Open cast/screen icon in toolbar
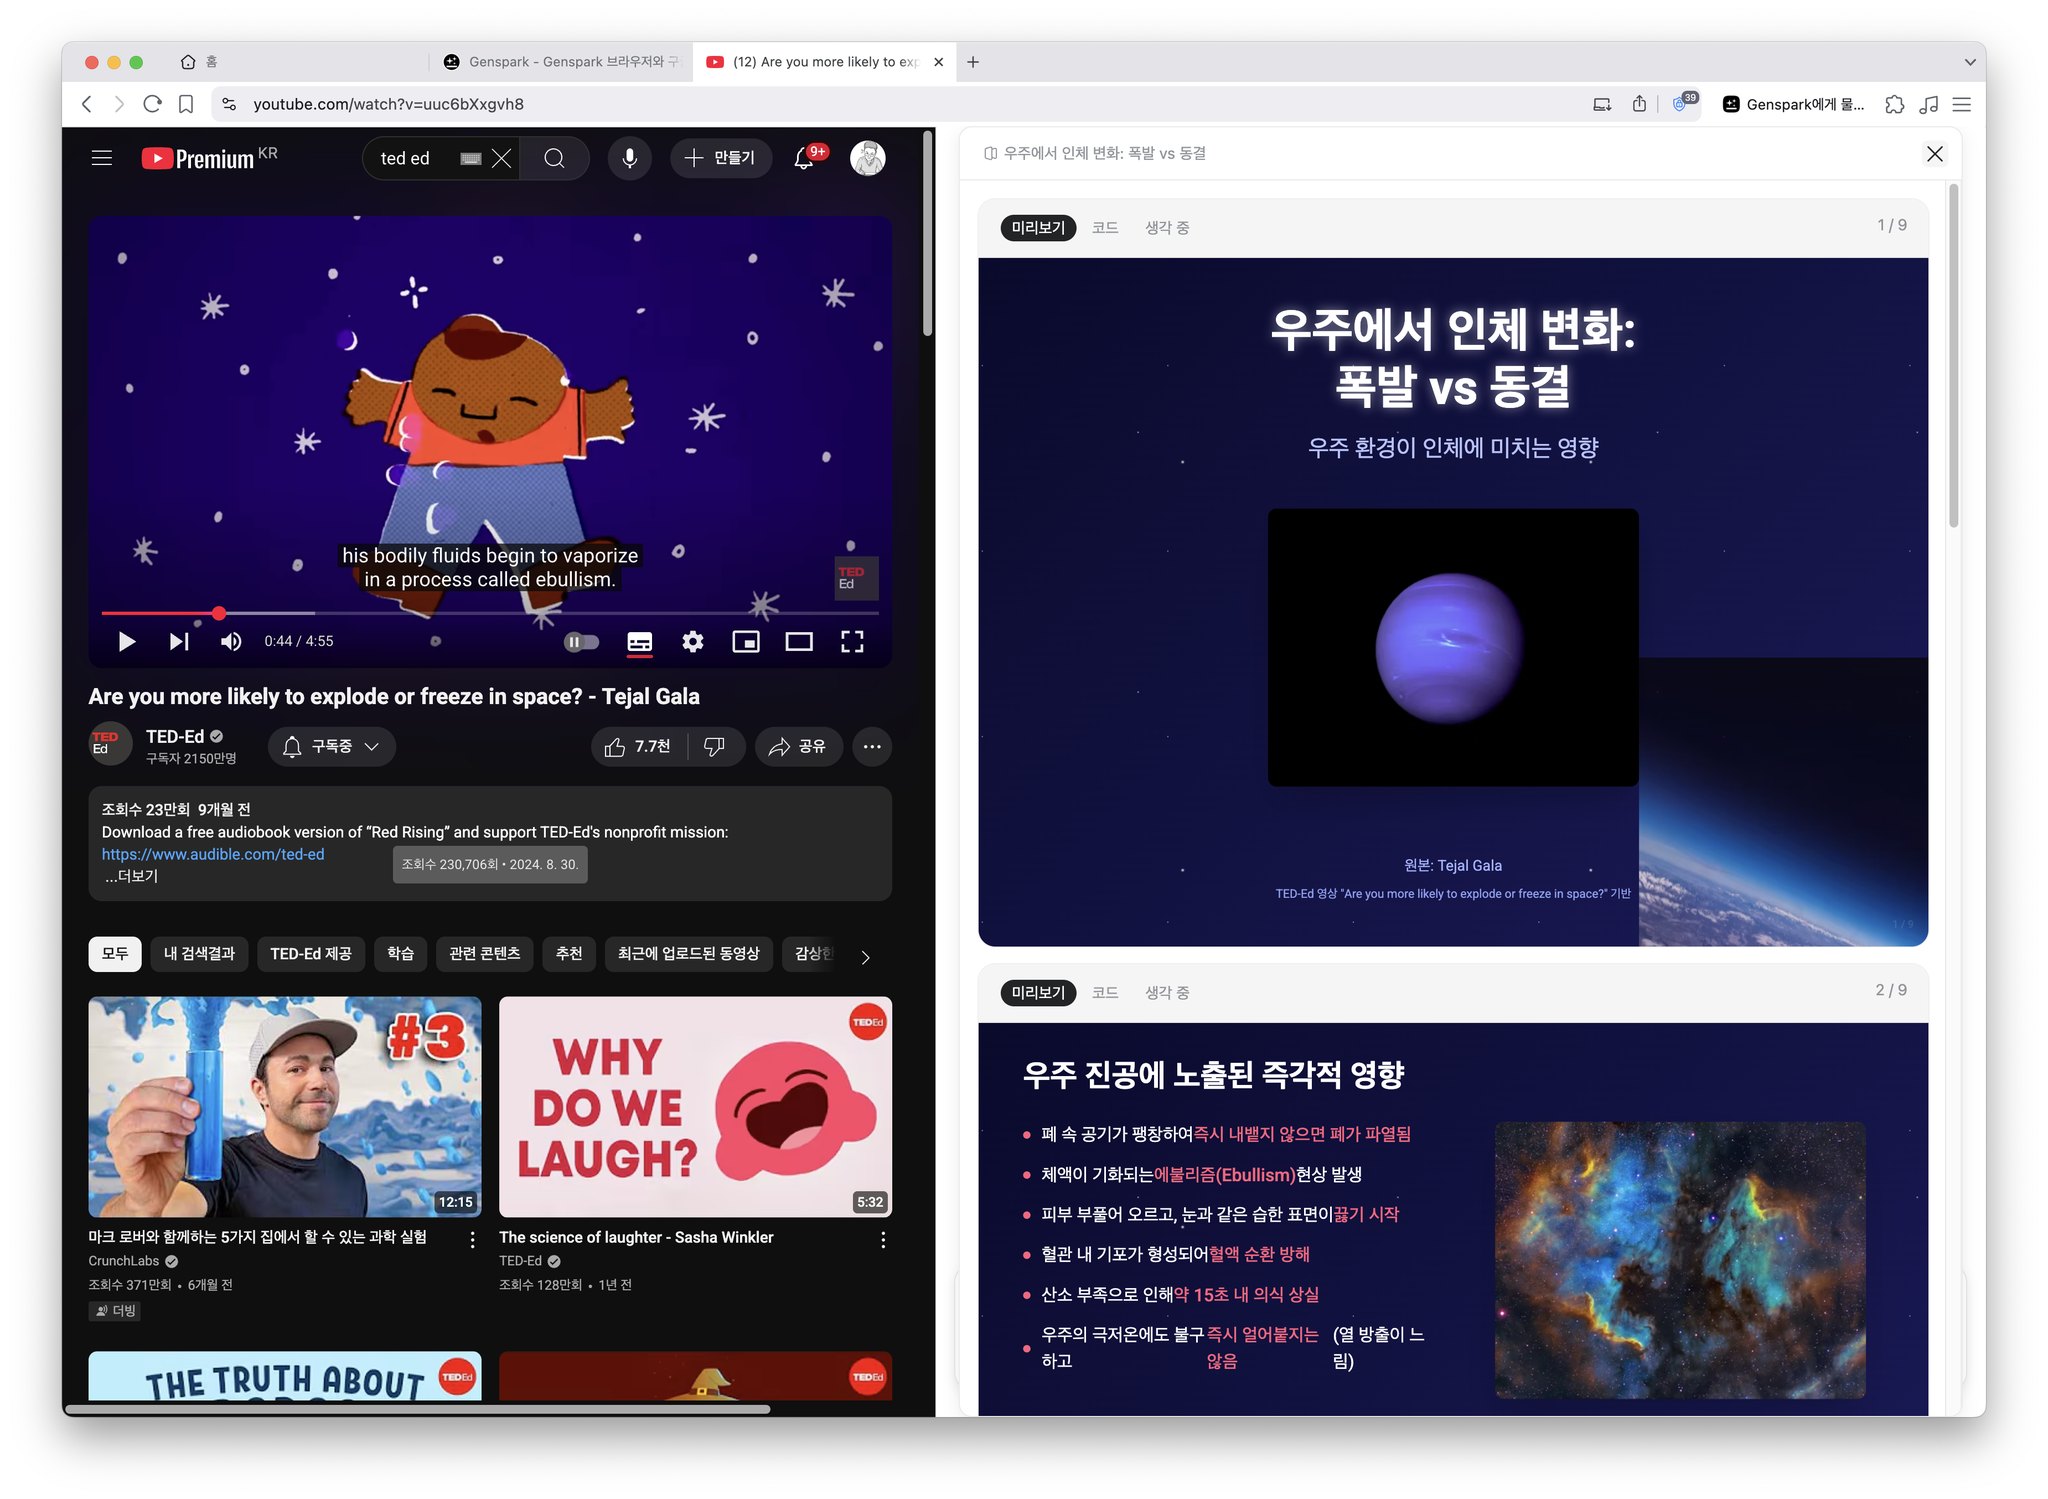This screenshot has width=2048, height=1499. coord(1602,104)
